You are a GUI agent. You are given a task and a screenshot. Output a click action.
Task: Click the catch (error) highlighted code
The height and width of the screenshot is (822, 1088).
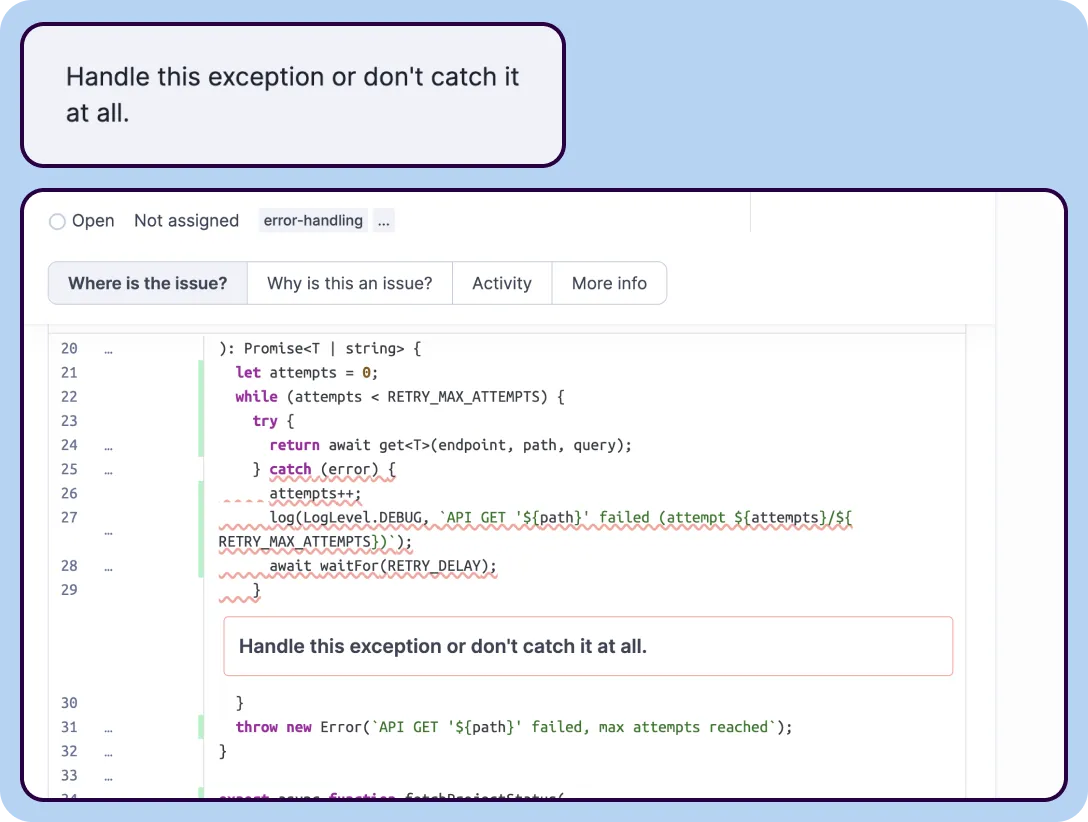(x=332, y=470)
